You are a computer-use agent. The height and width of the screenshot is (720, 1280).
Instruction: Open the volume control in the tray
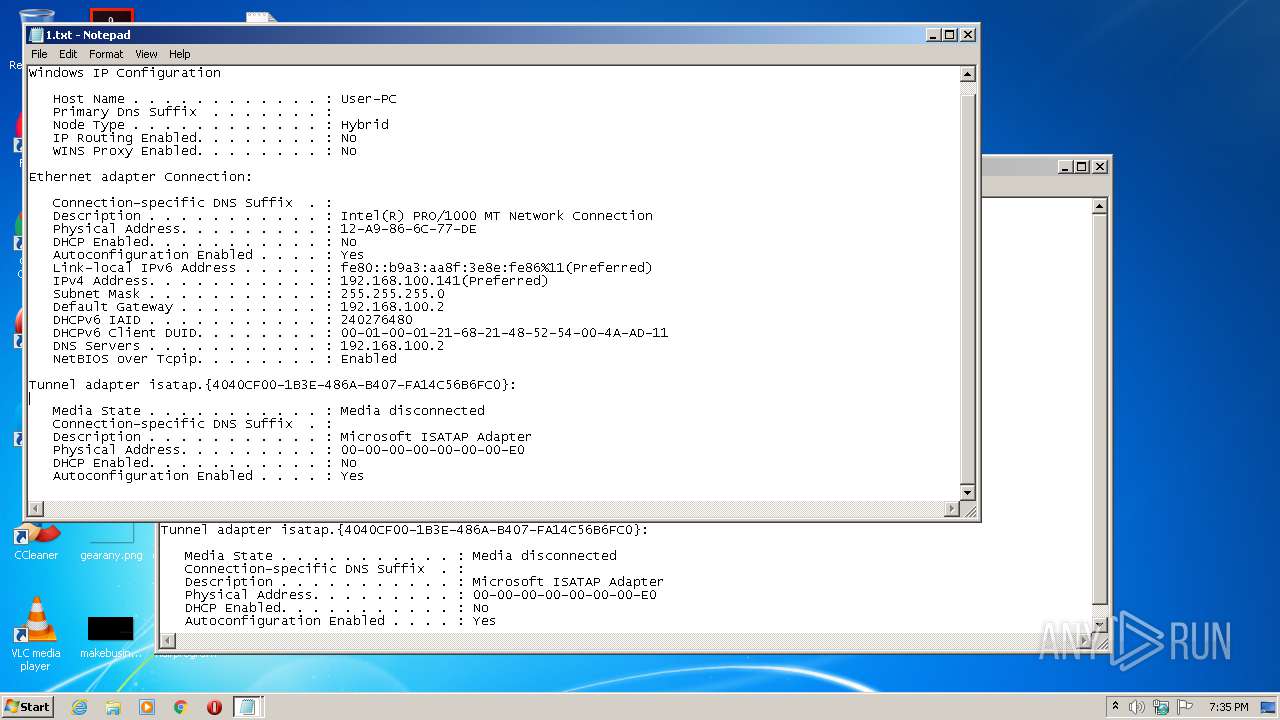(x=1137, y=707)
